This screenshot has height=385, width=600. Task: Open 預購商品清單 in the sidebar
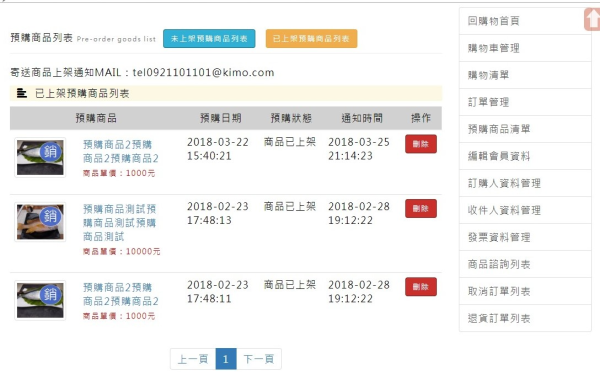[525, 129]
